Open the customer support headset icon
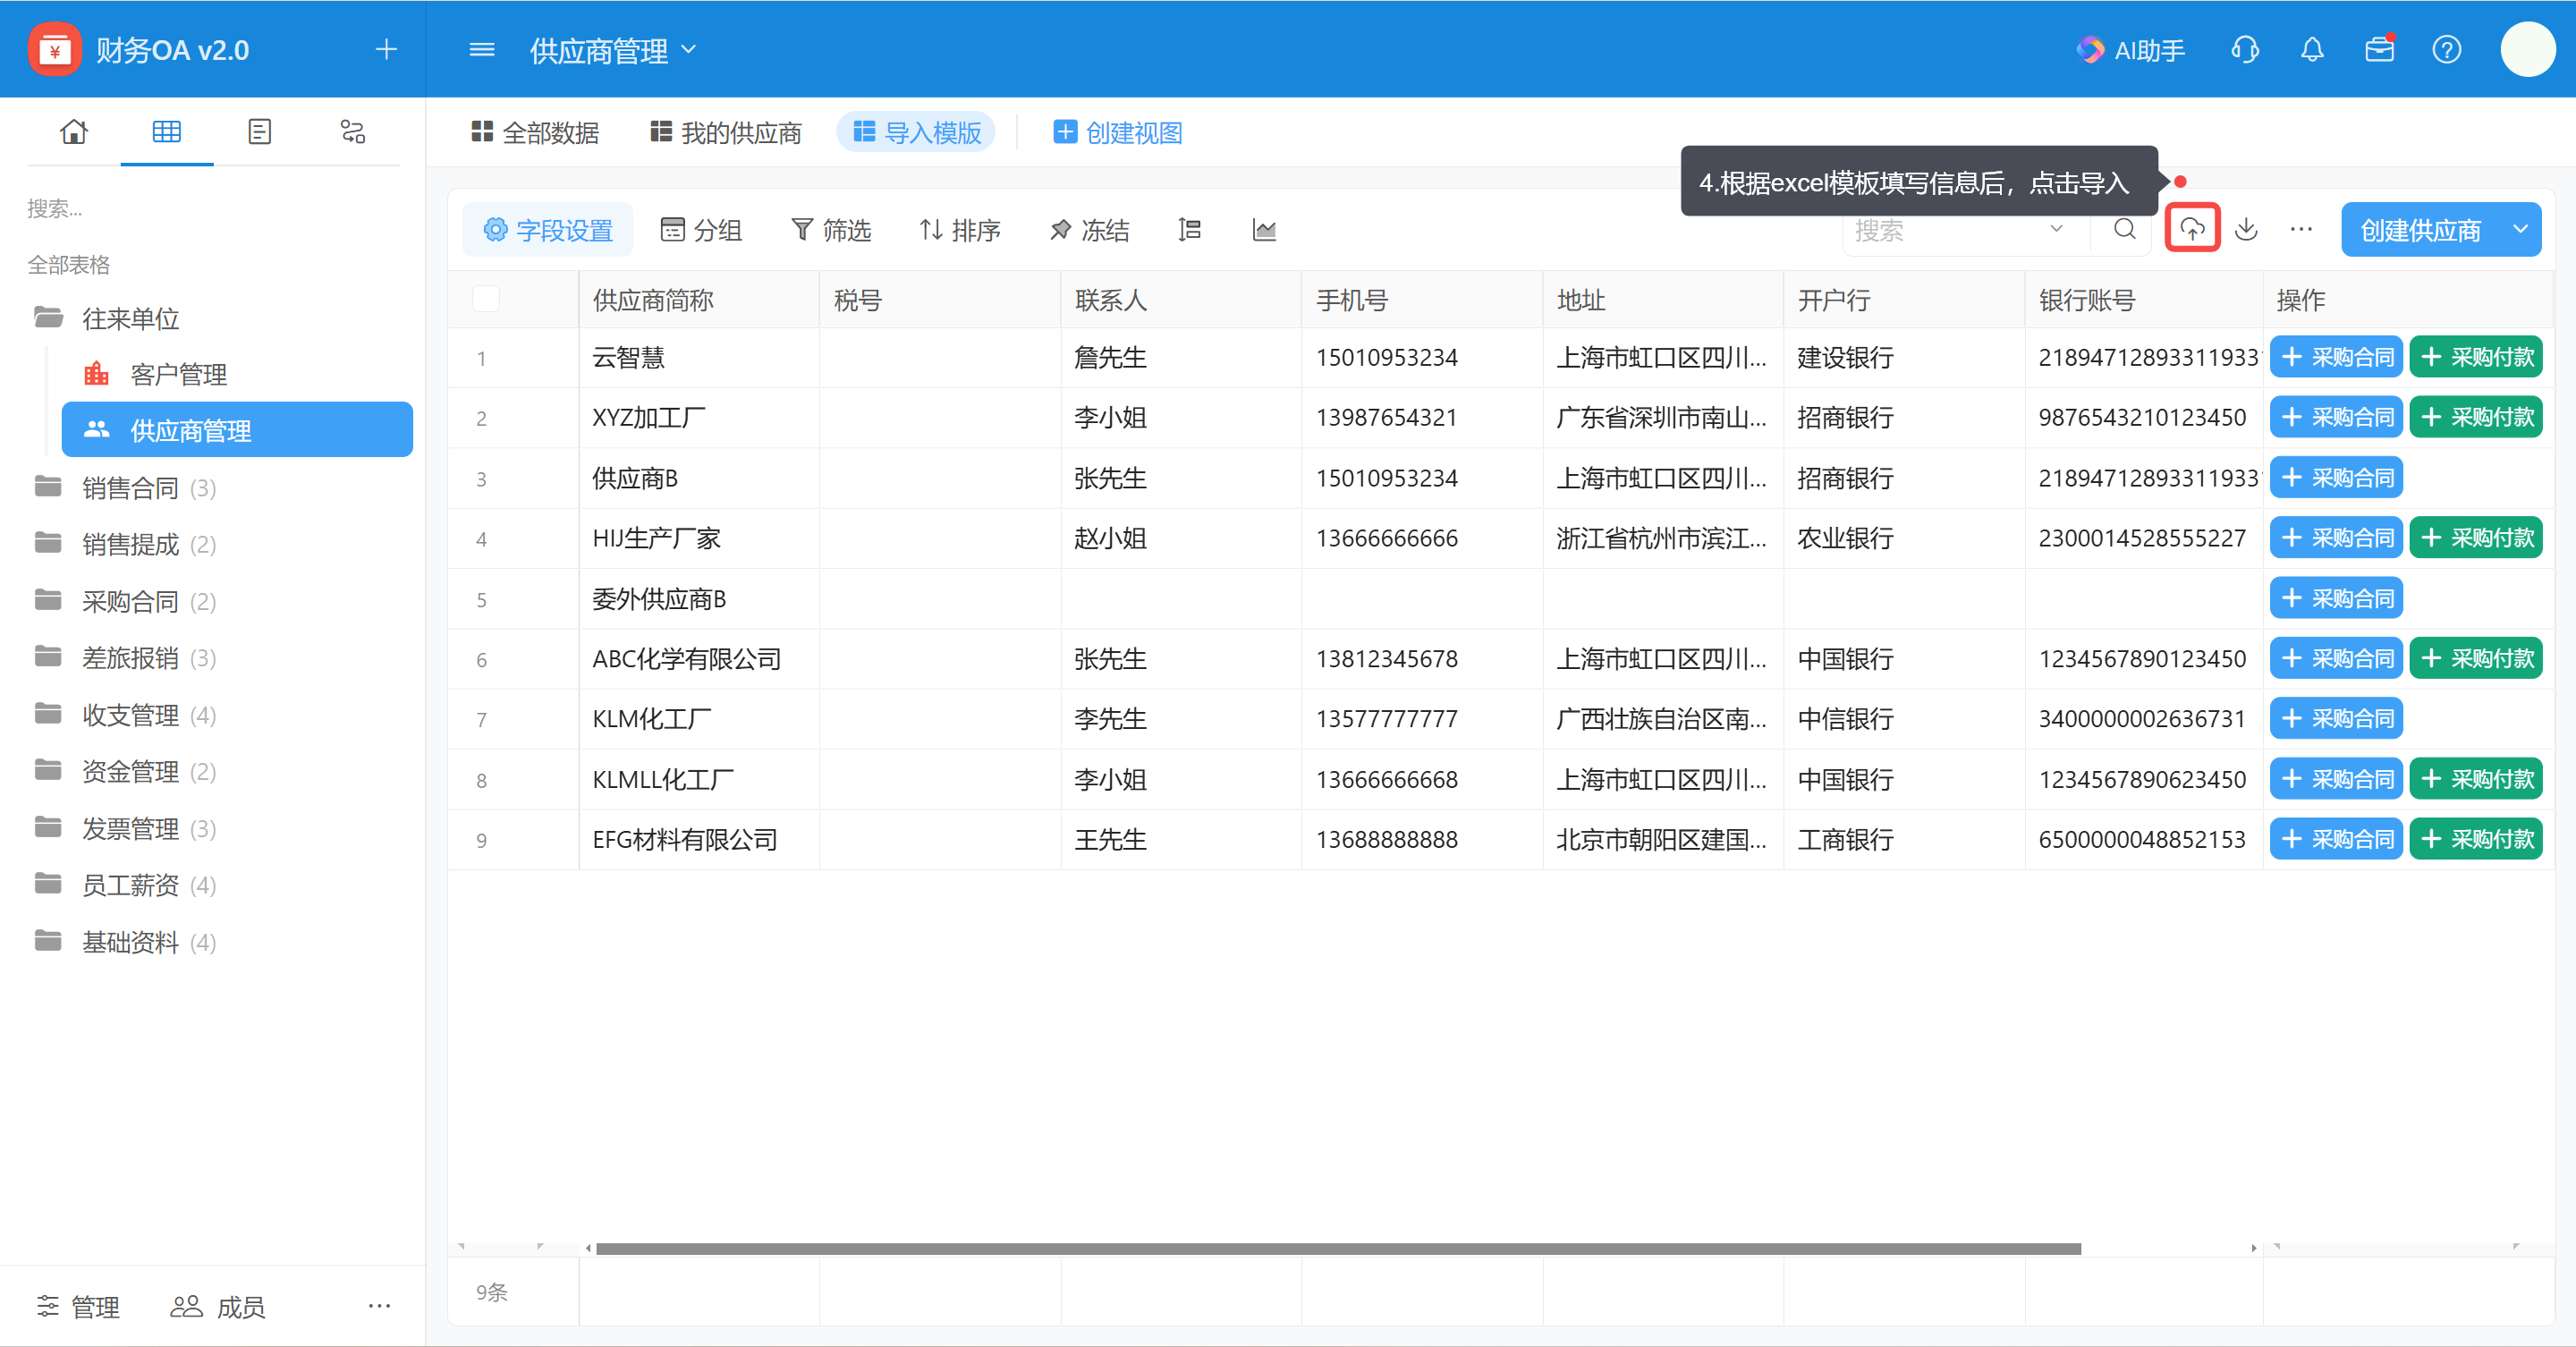This screenshot has height=1347, width=2576. (x=2244, y=49)
